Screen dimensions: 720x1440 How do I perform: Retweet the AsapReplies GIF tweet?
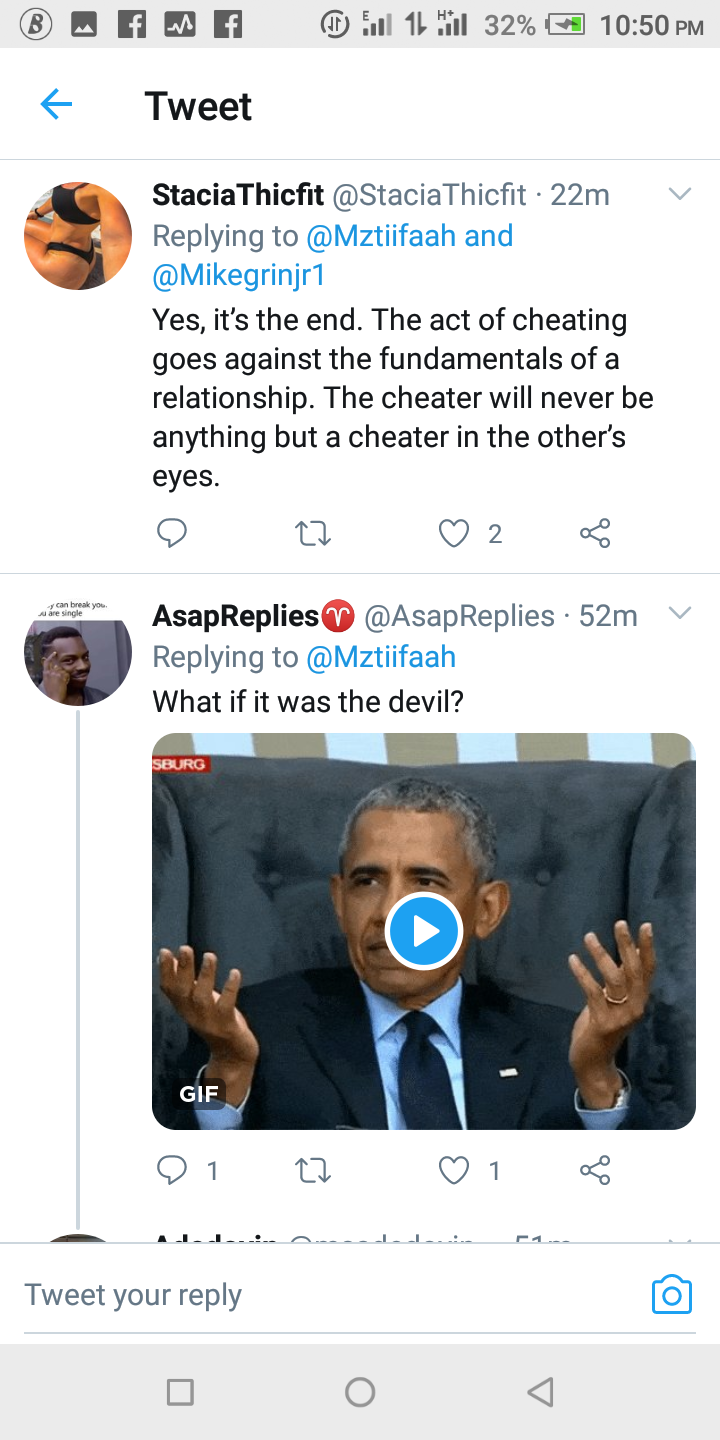pyautogui.click(x=314, y=1171)
